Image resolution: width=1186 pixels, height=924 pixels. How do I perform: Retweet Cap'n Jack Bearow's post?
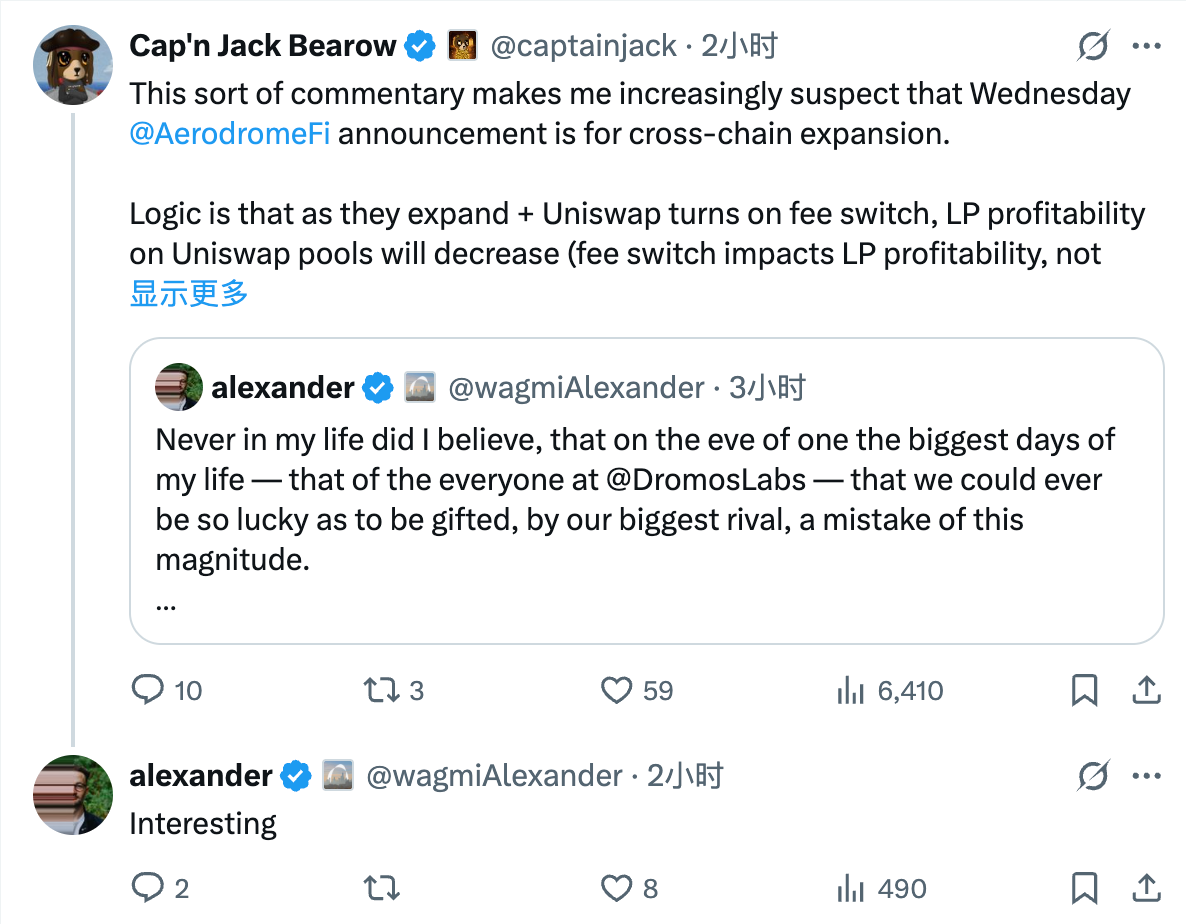pos(380,690)
